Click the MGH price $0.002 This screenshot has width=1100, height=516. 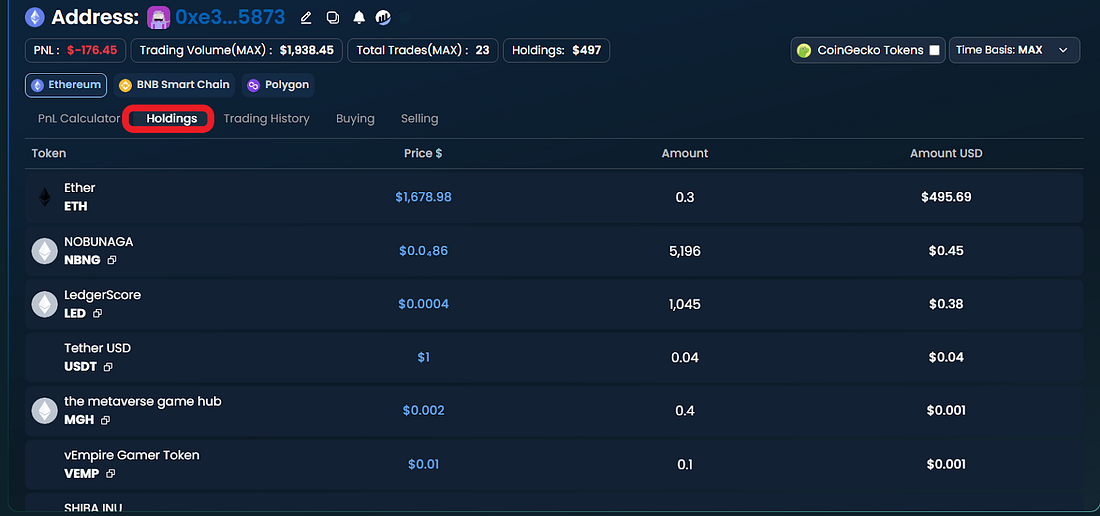(x=423, y=411)
